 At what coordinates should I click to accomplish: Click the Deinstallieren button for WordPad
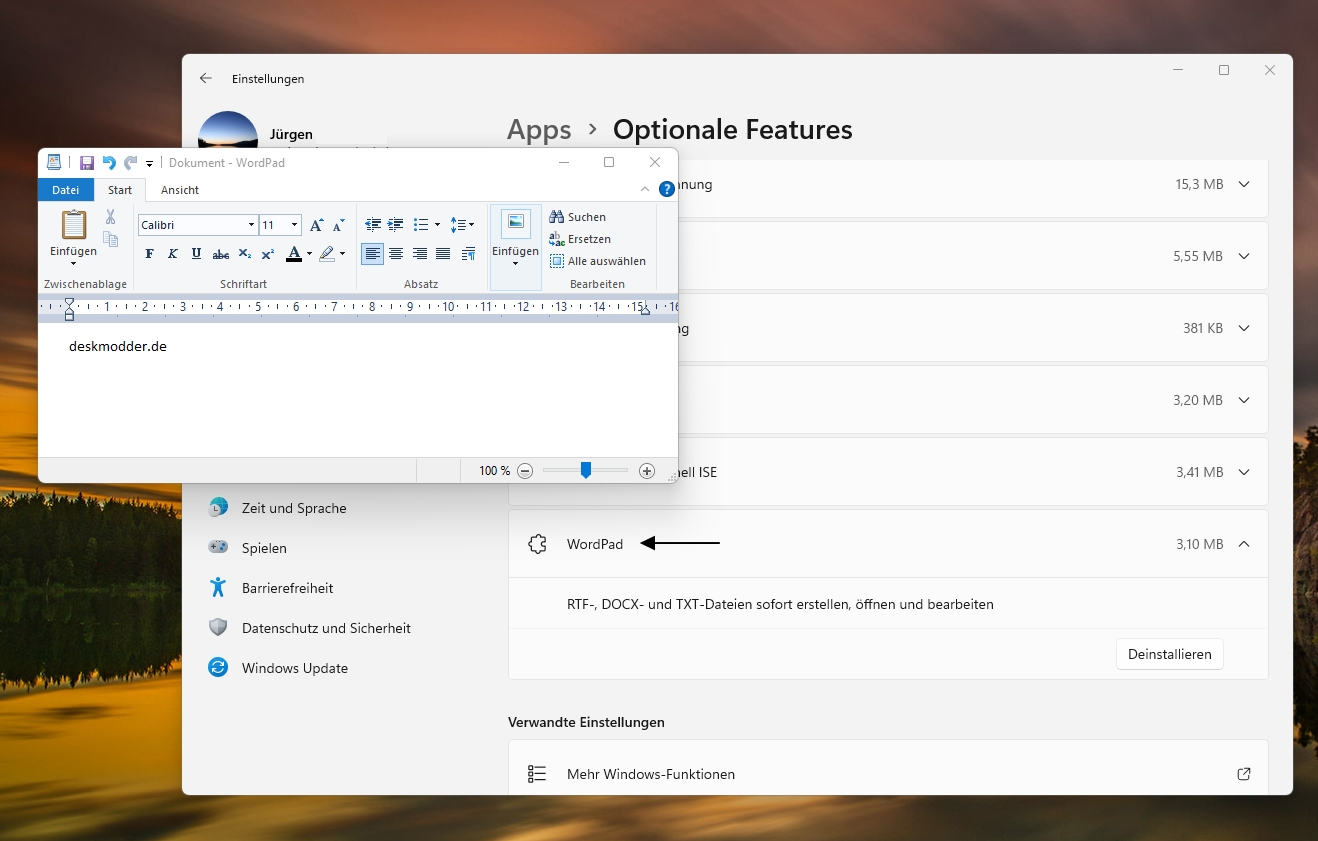click(x=1169, y=654)
